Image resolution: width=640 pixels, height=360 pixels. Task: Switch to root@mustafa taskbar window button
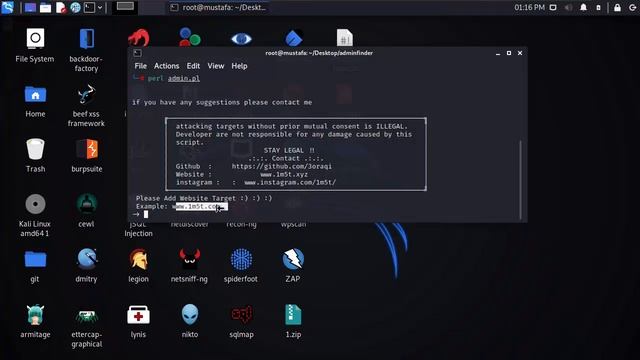tap(218, 7)
